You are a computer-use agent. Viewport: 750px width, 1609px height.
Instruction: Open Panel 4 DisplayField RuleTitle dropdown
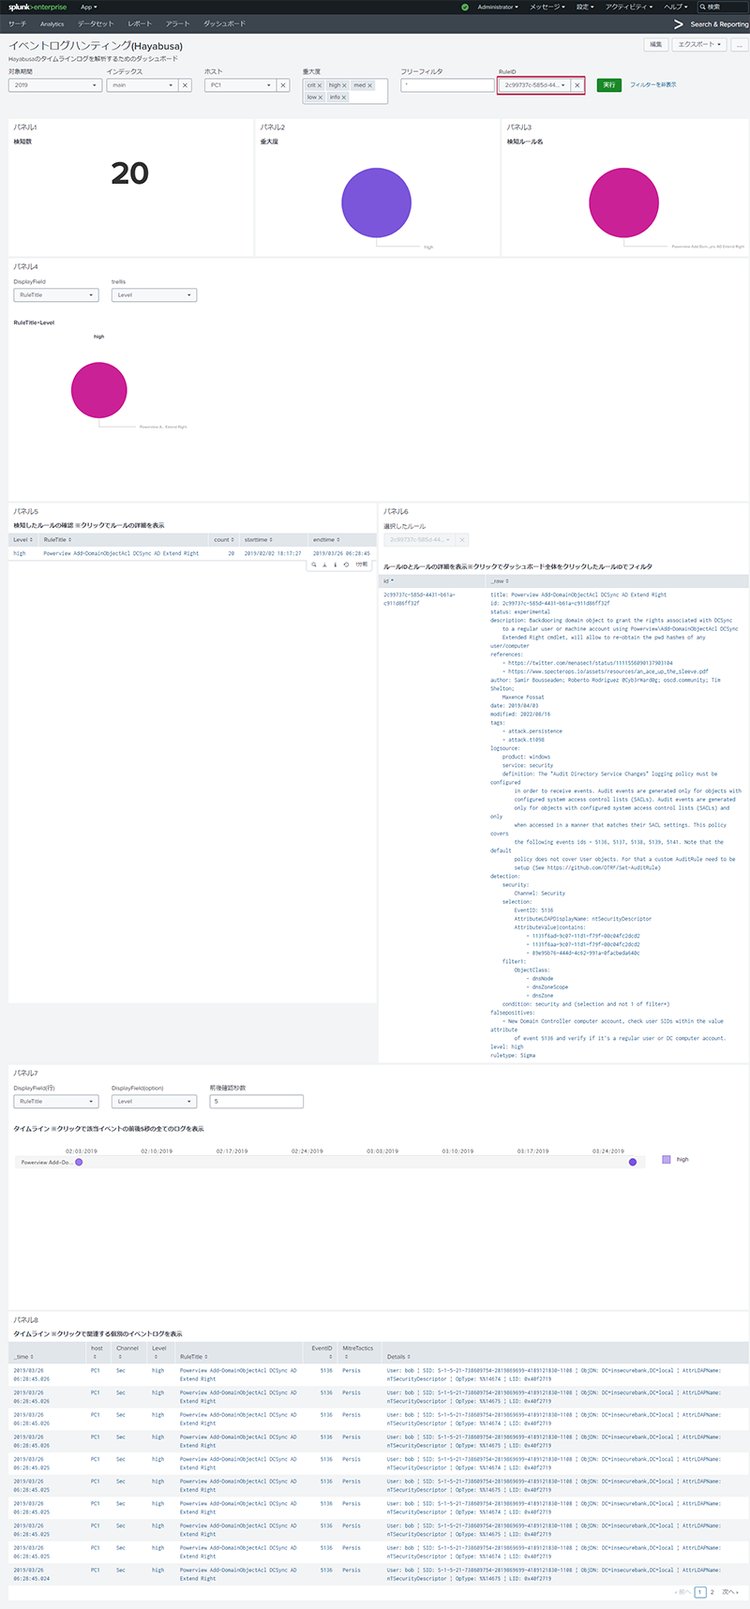[56, 295]
